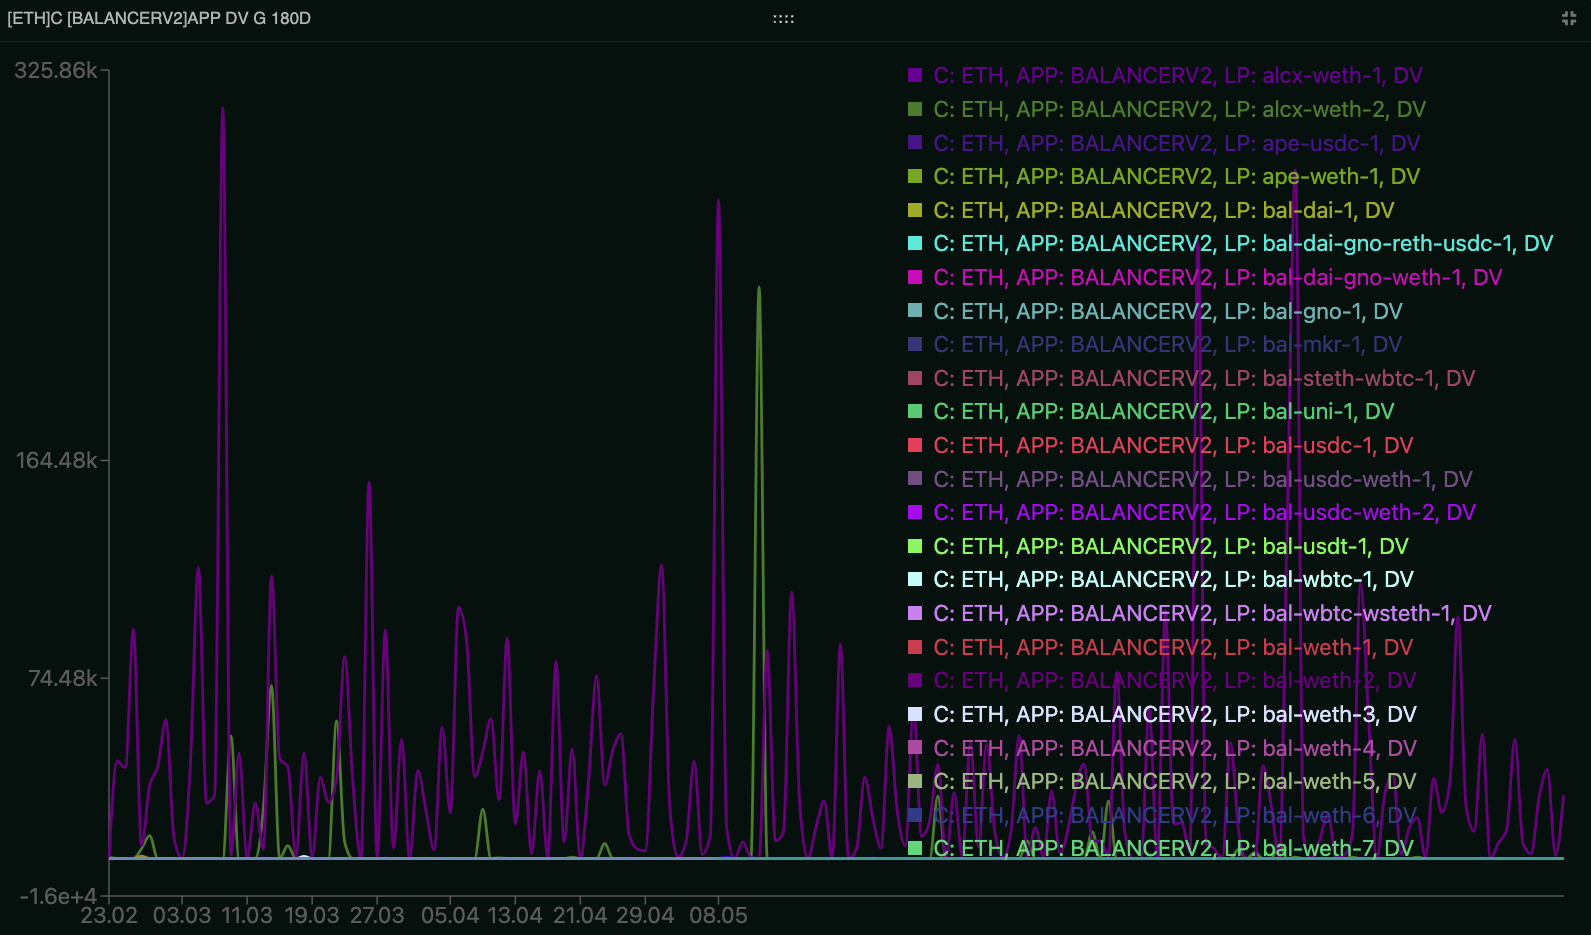Click the panel collapse icon top right
Image resolution: width=1591 pixels, height=935 pixels.
coord(1568,18)
